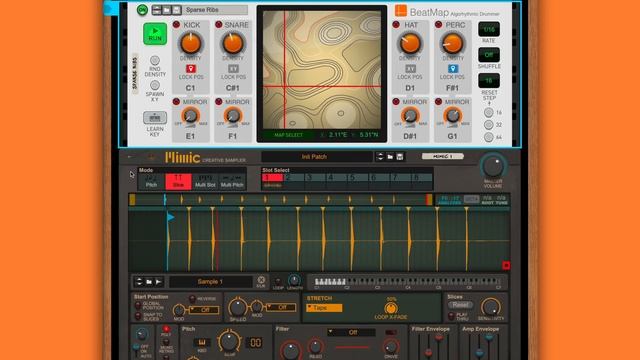Viewport: 640px width, 360px height.
Task: Click the BeatMap save patch icon
Action: [x=176, y=10]
